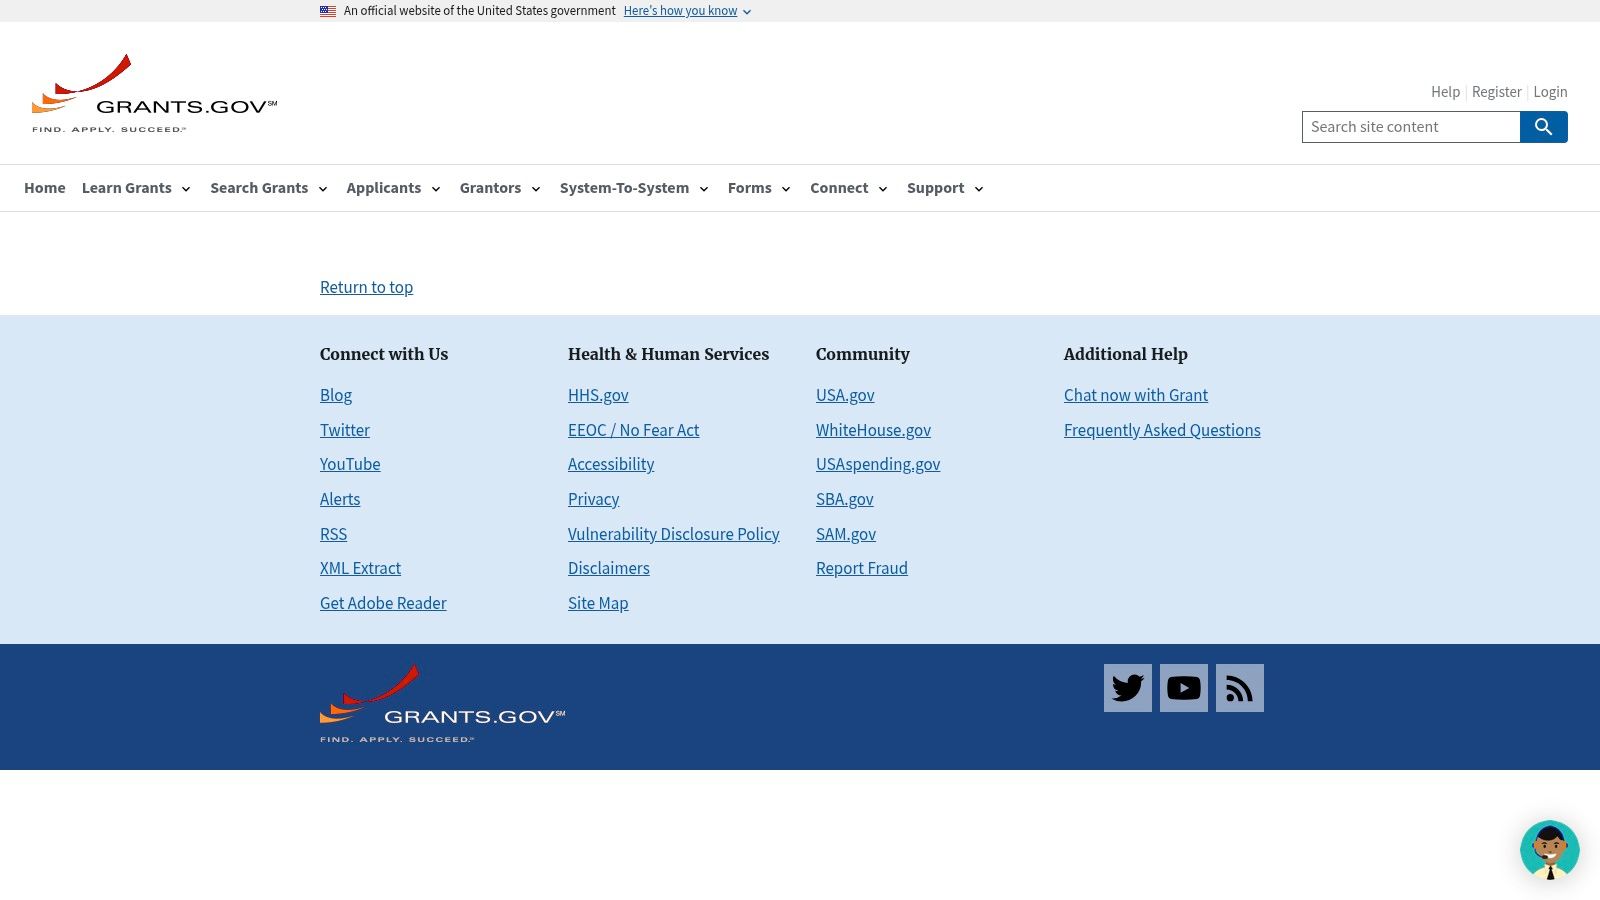
Task: Open the Get Adobe Reader link
Action: click(383, 603)
